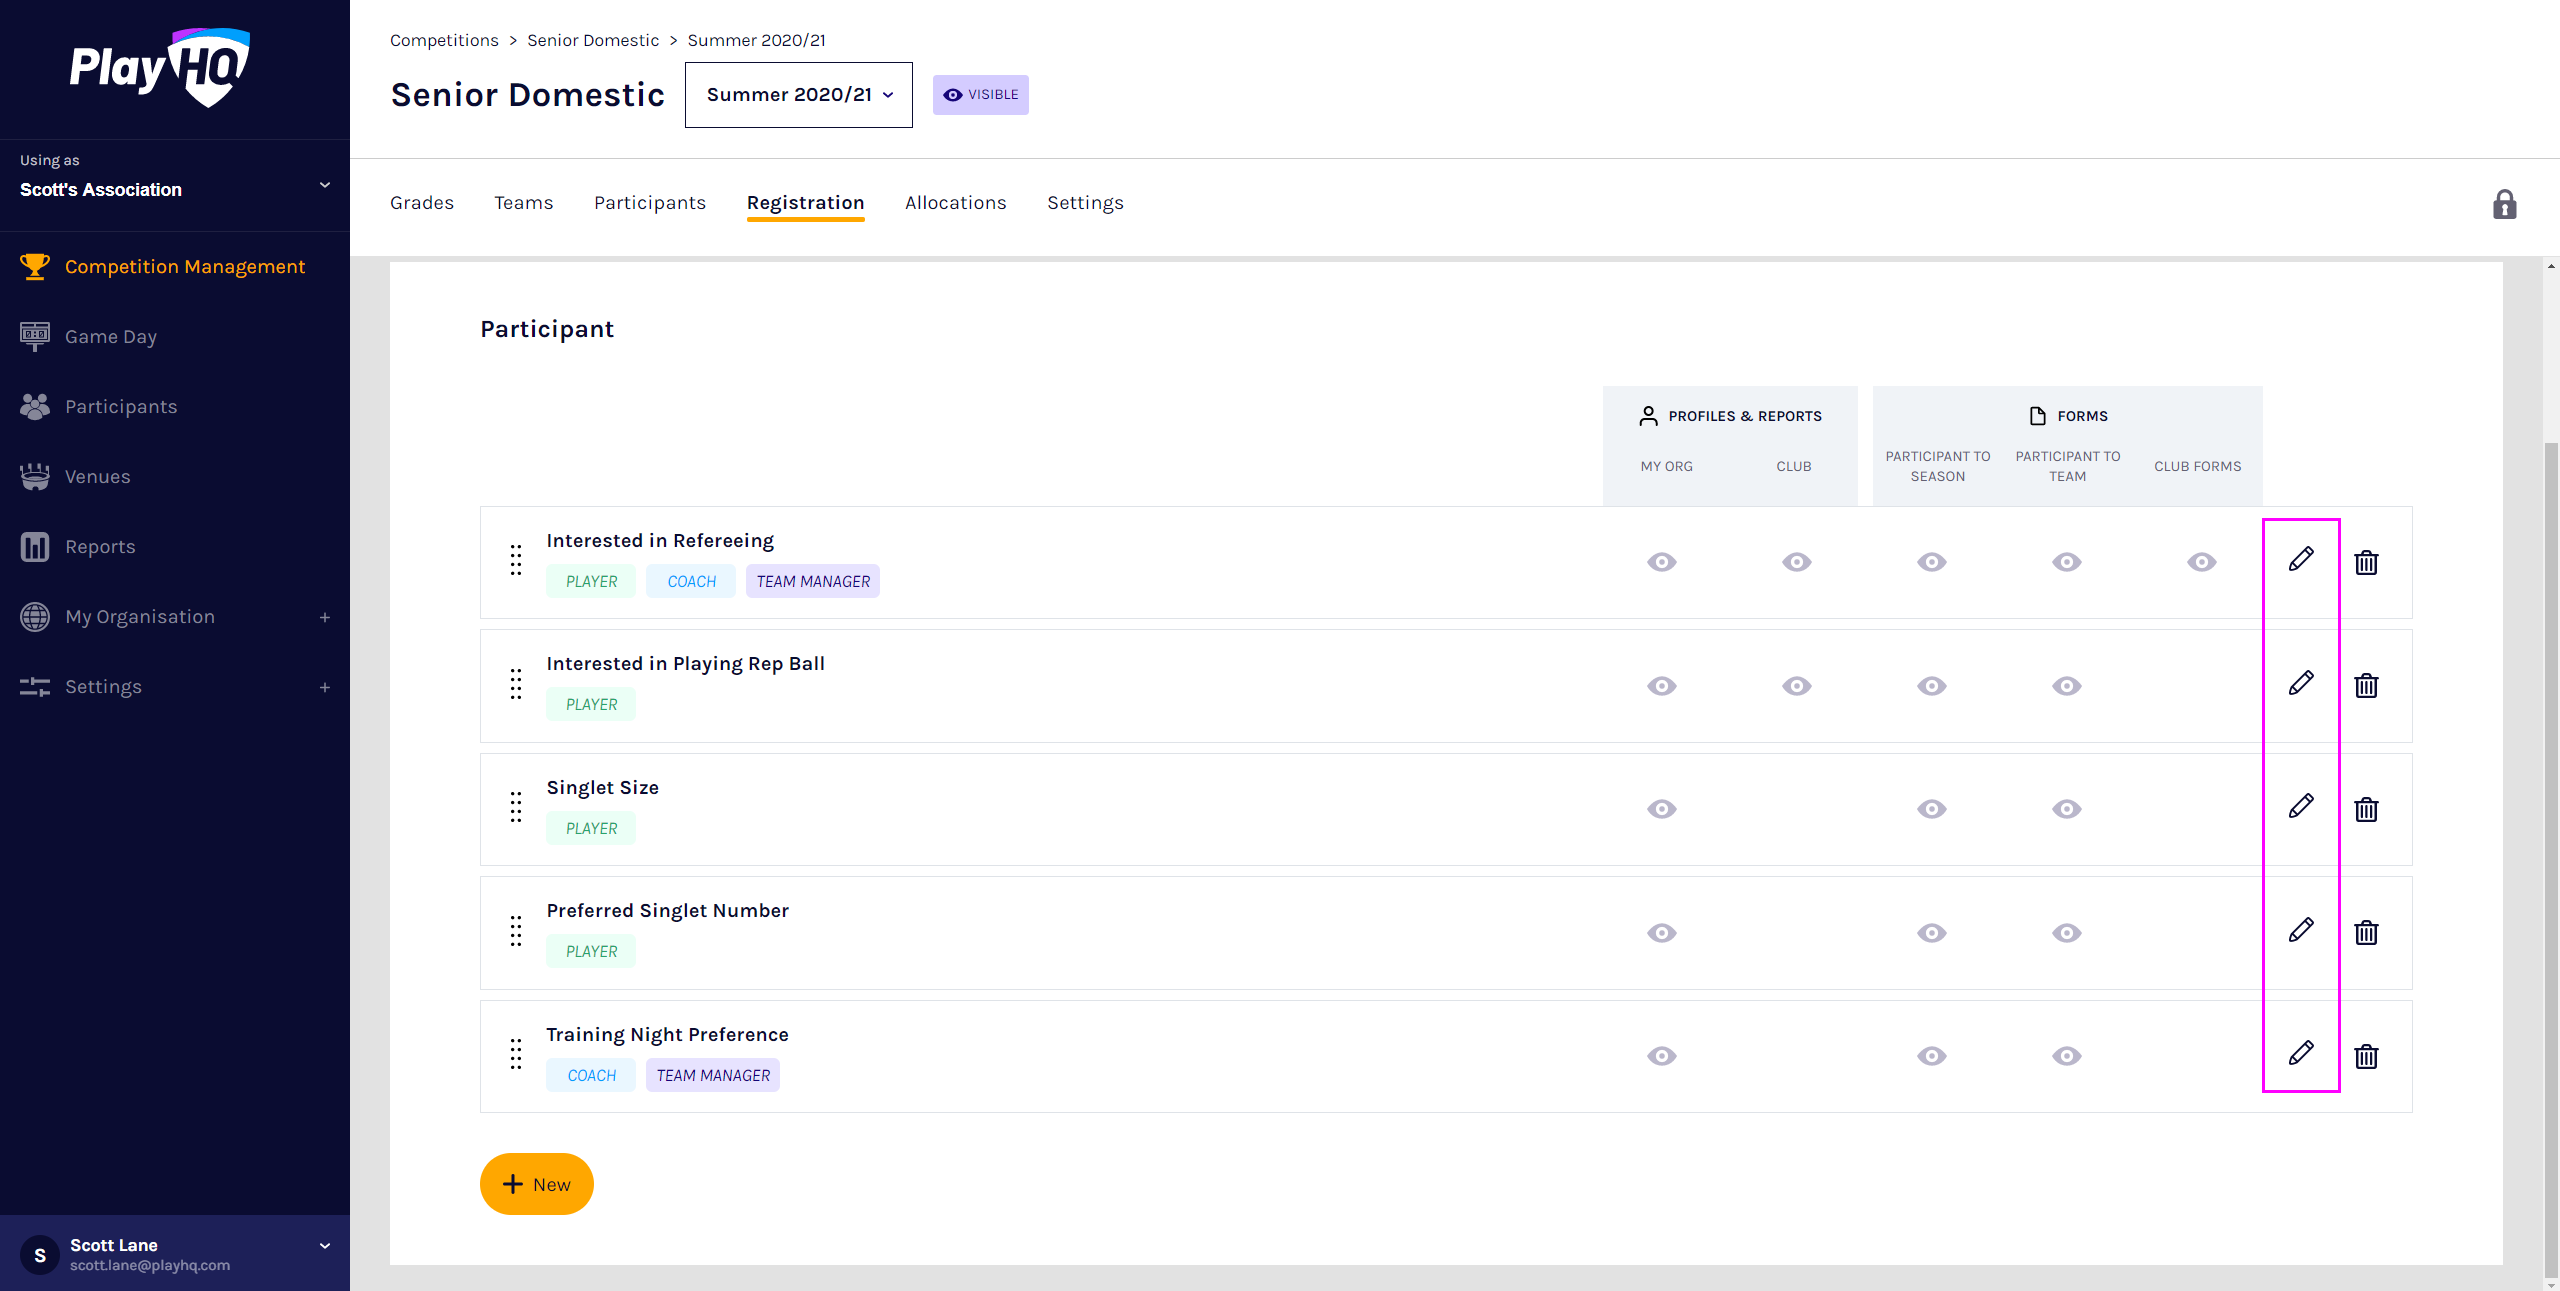Go to Summer 2020/21 breadcrumb

tap(757, 40)
